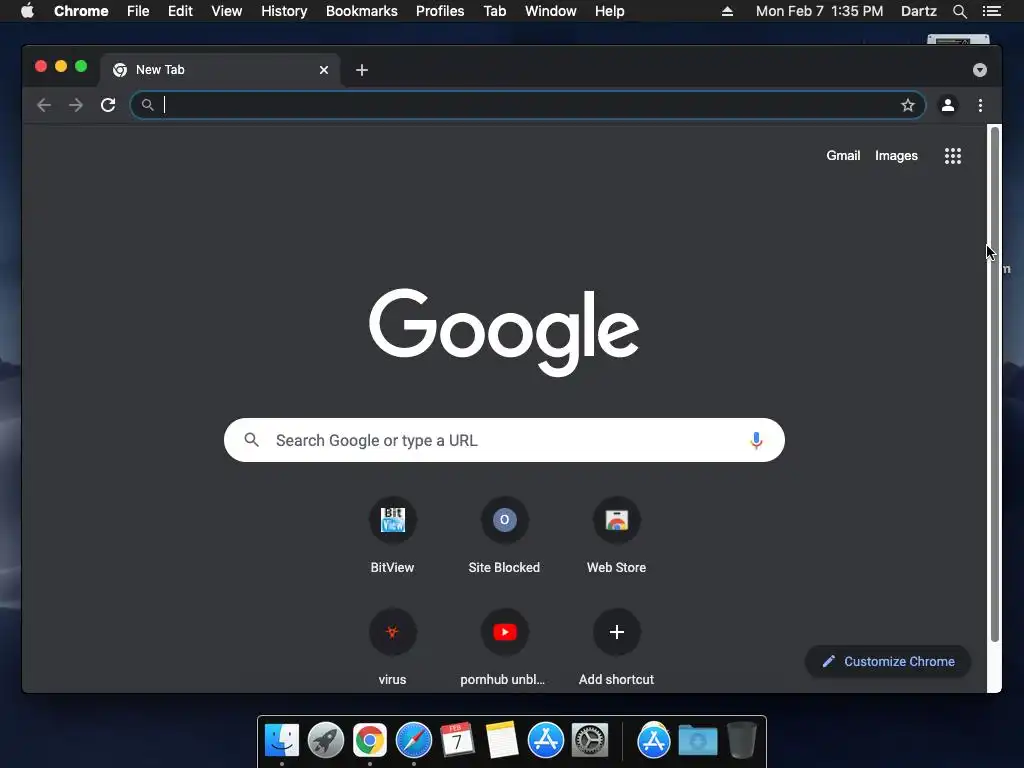Open the Downloads folder in the Dock
This screenshot has height=768, width=1024.
pos(697,741)
